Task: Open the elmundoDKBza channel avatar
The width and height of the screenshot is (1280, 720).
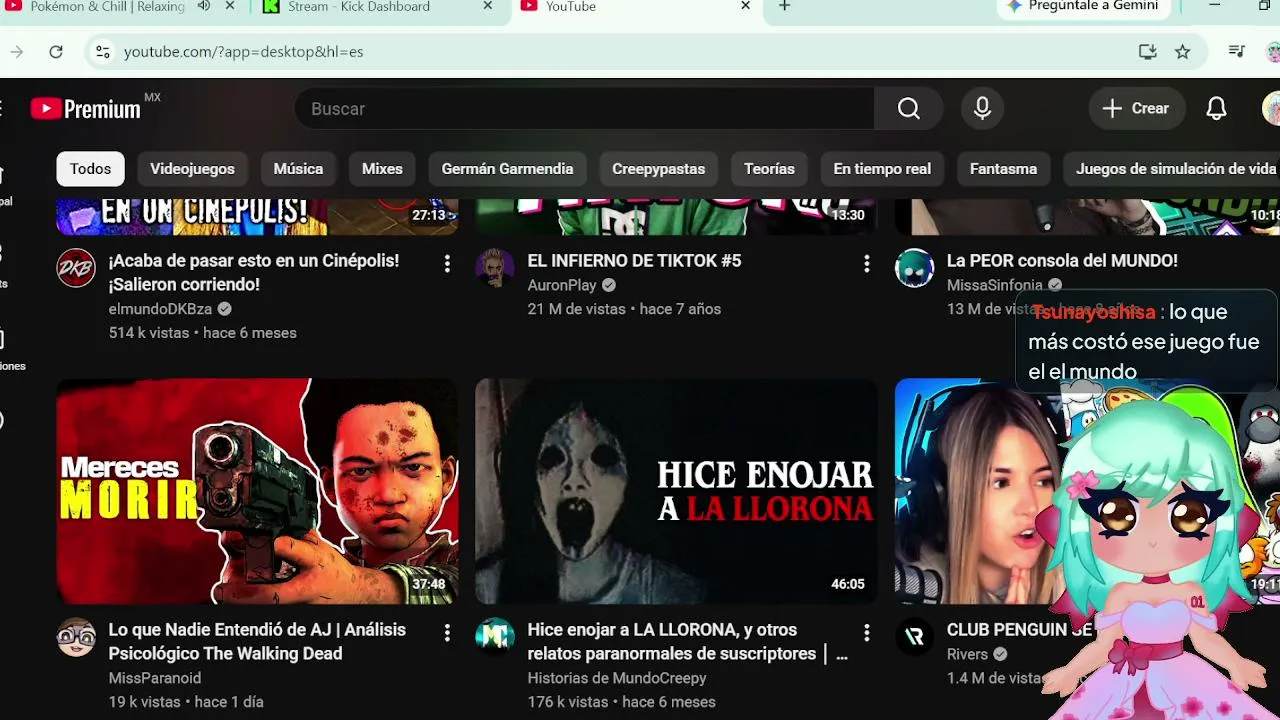Action: [76, 268]
